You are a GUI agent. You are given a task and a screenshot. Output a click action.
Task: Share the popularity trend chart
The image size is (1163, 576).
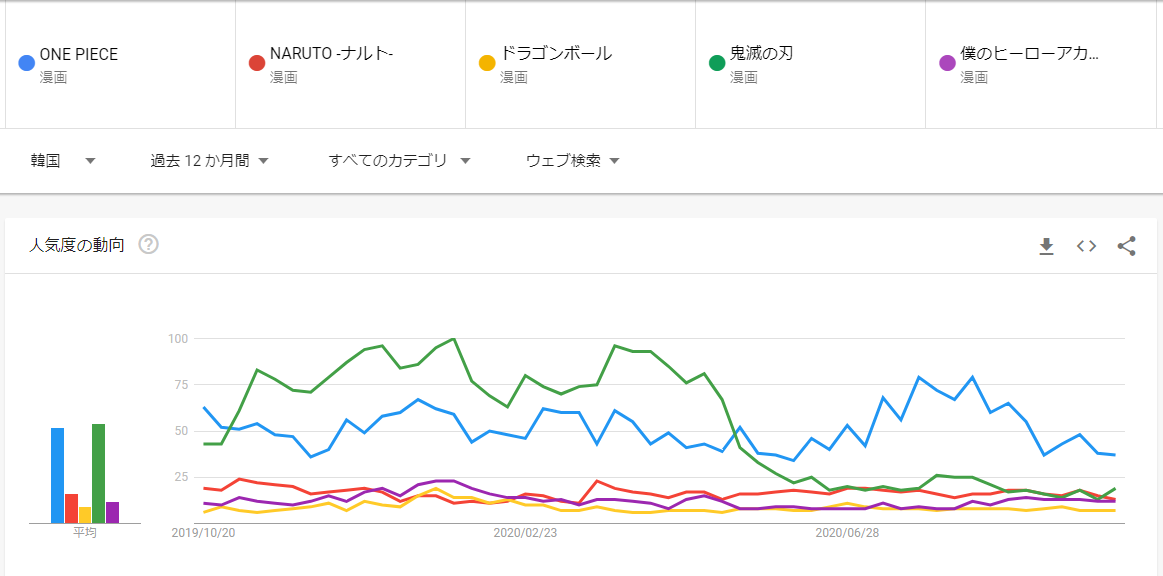pyautogui.click(x=1126, y=246)
